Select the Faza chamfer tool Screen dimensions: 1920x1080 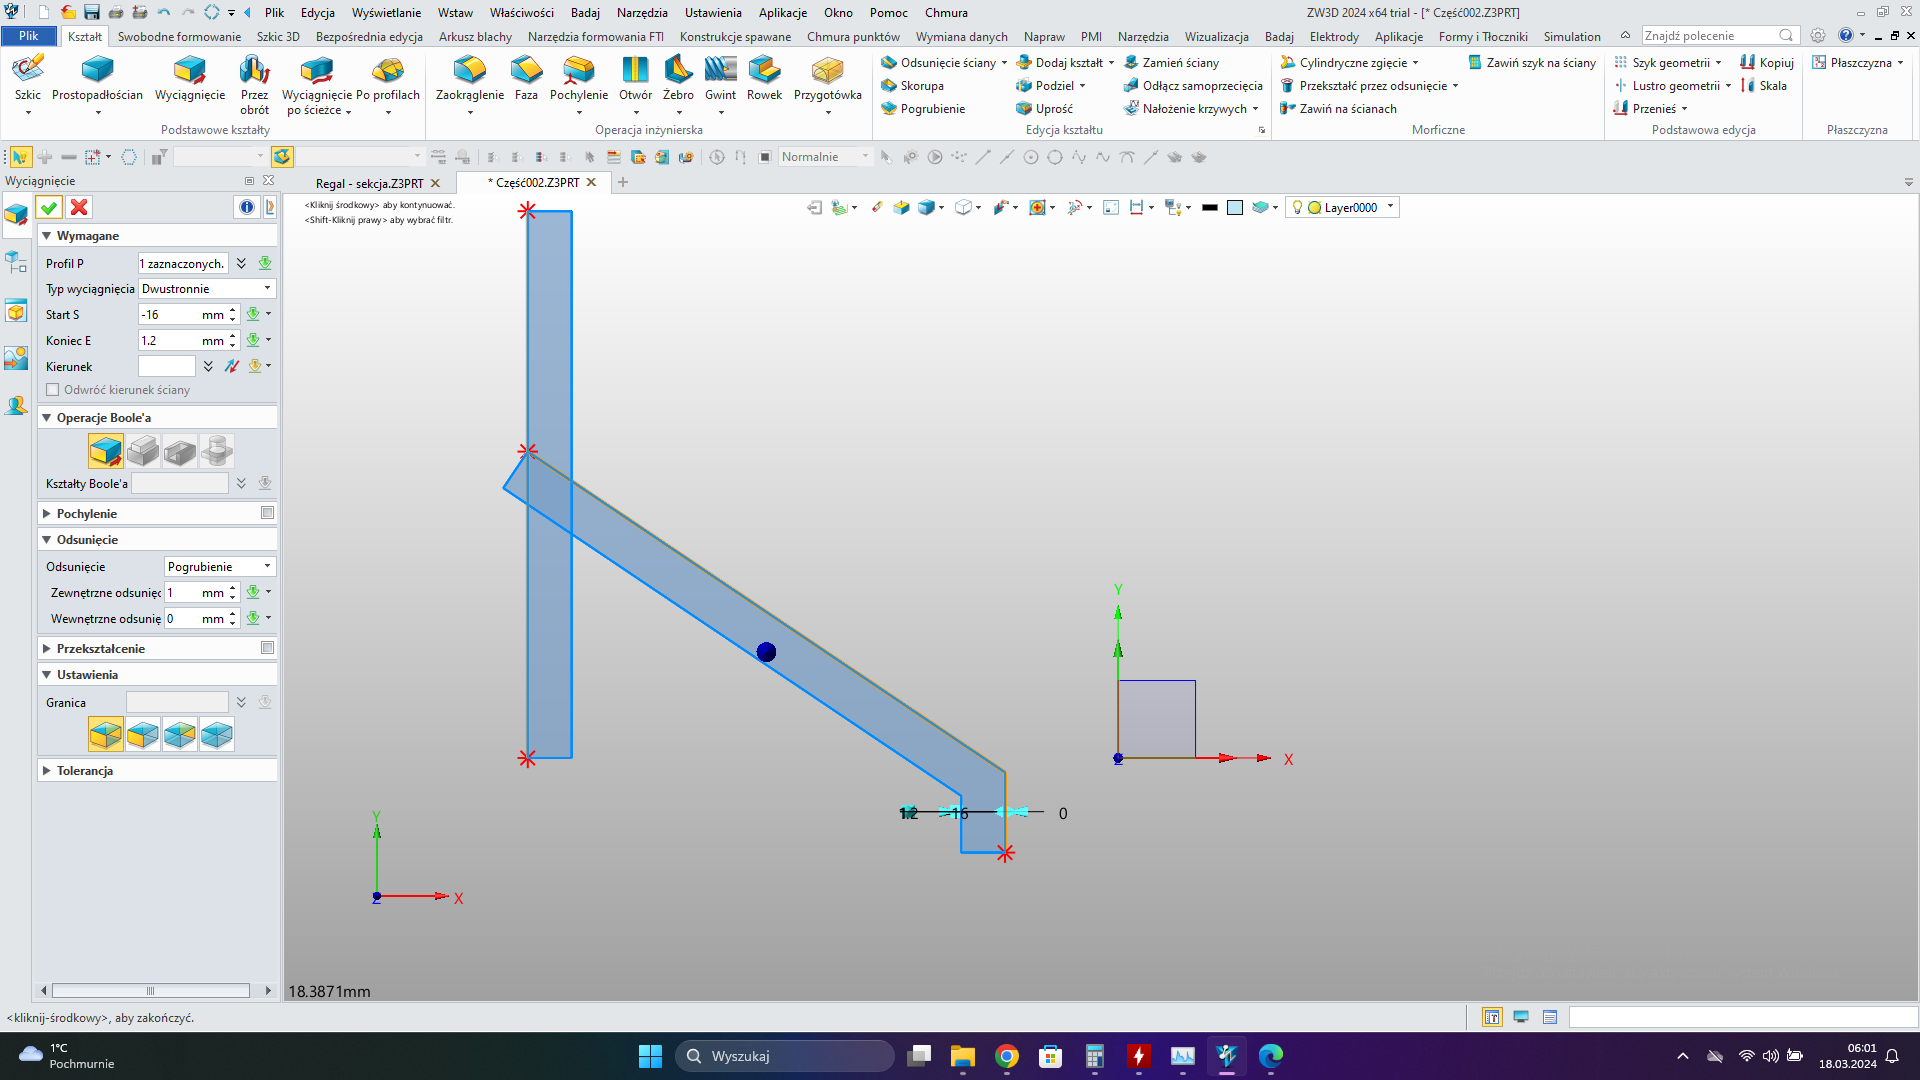coord(526,78)
